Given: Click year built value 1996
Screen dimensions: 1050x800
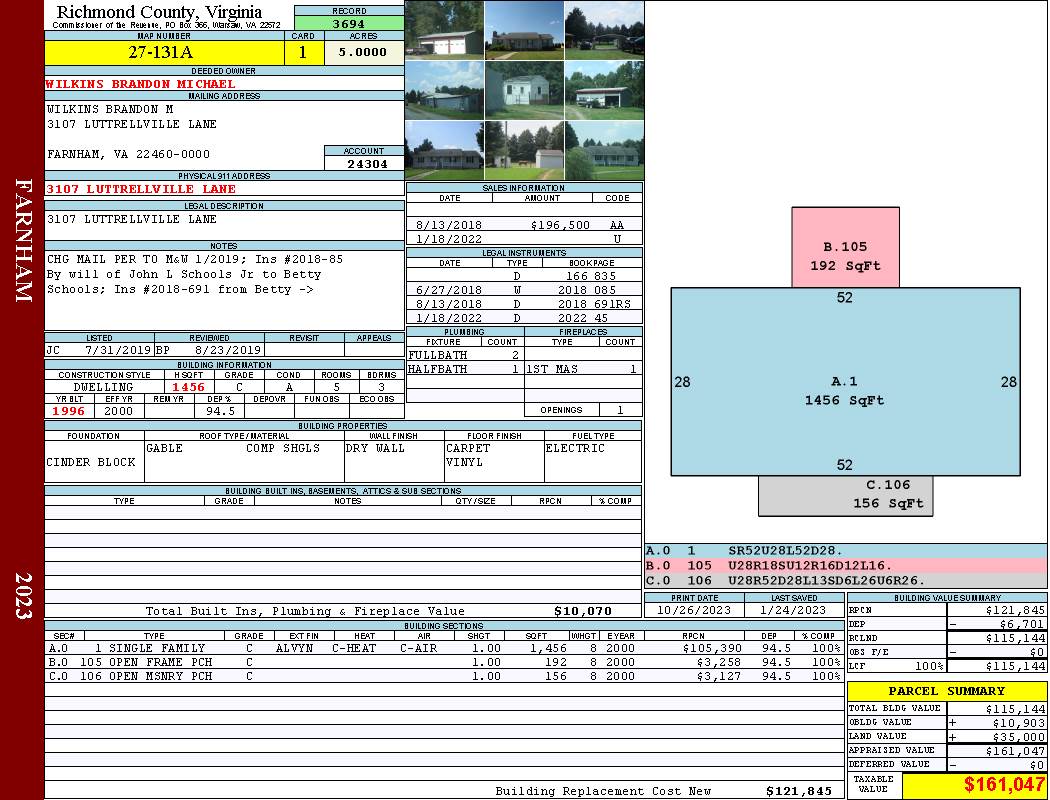Looking at the screenshot, I should click(68, 411).
